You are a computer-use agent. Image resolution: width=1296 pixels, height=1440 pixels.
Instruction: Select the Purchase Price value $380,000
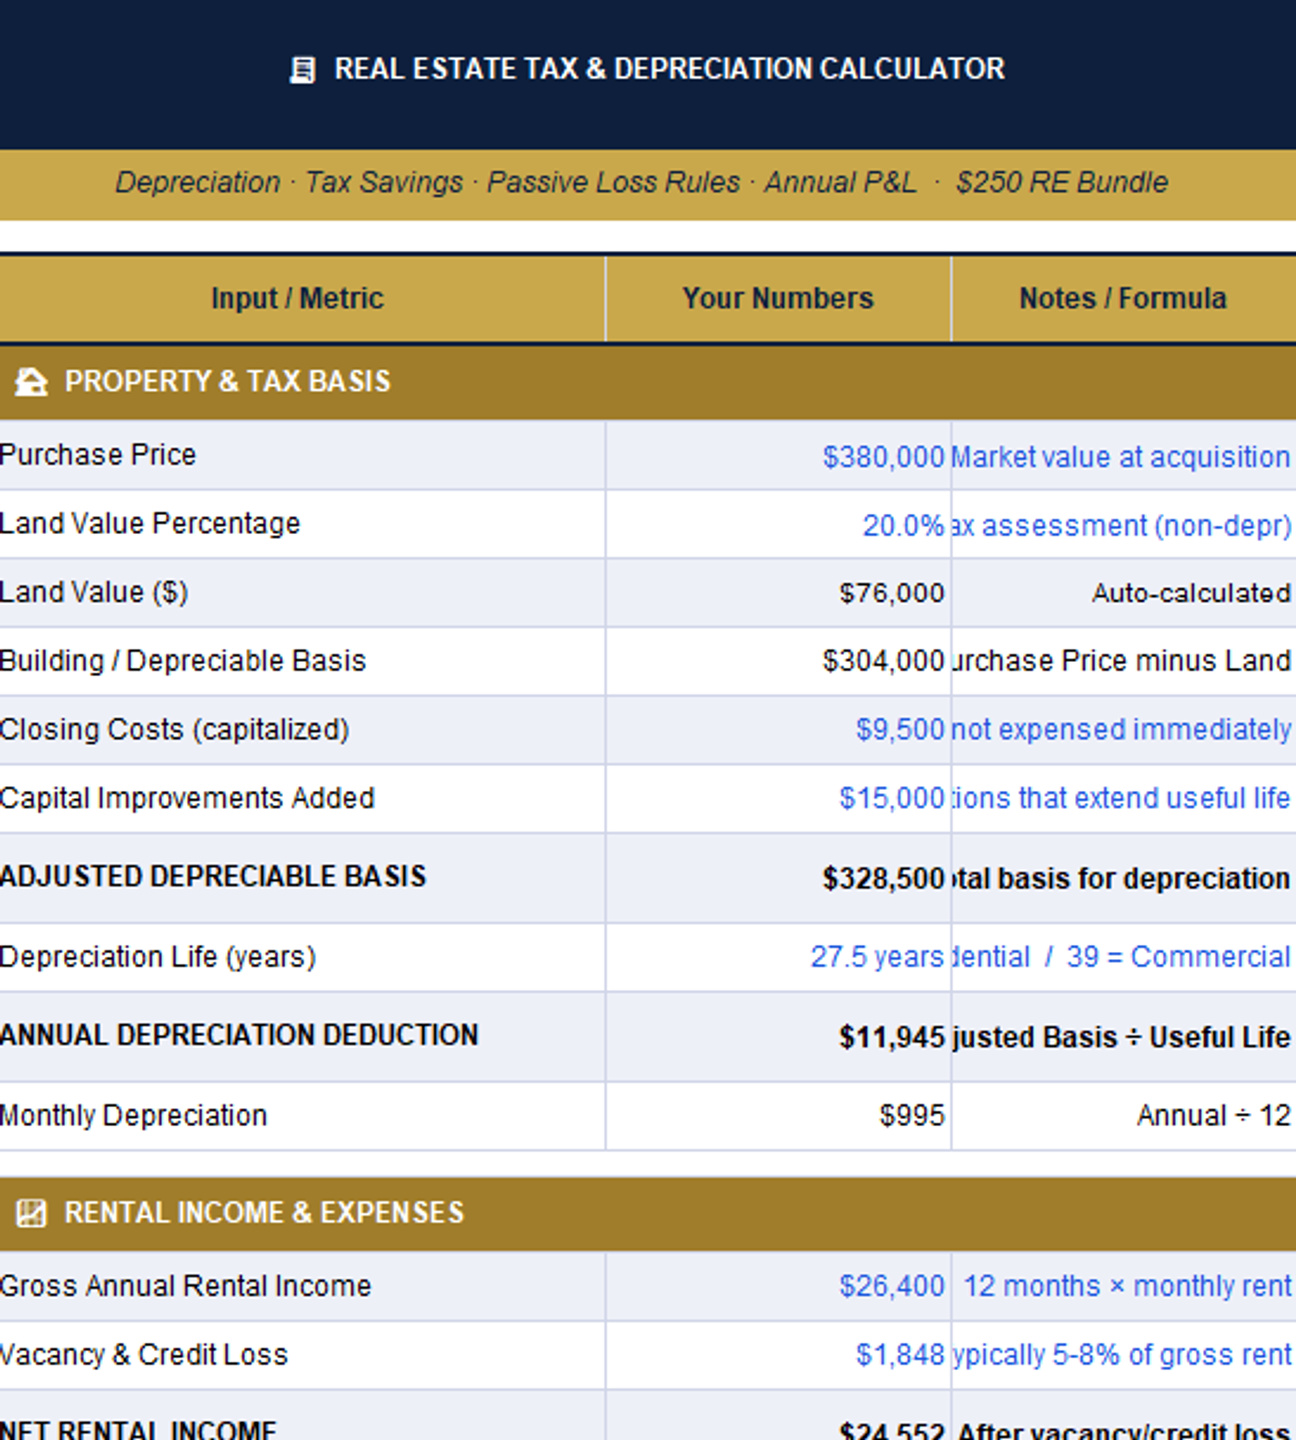tap(883, 457)
